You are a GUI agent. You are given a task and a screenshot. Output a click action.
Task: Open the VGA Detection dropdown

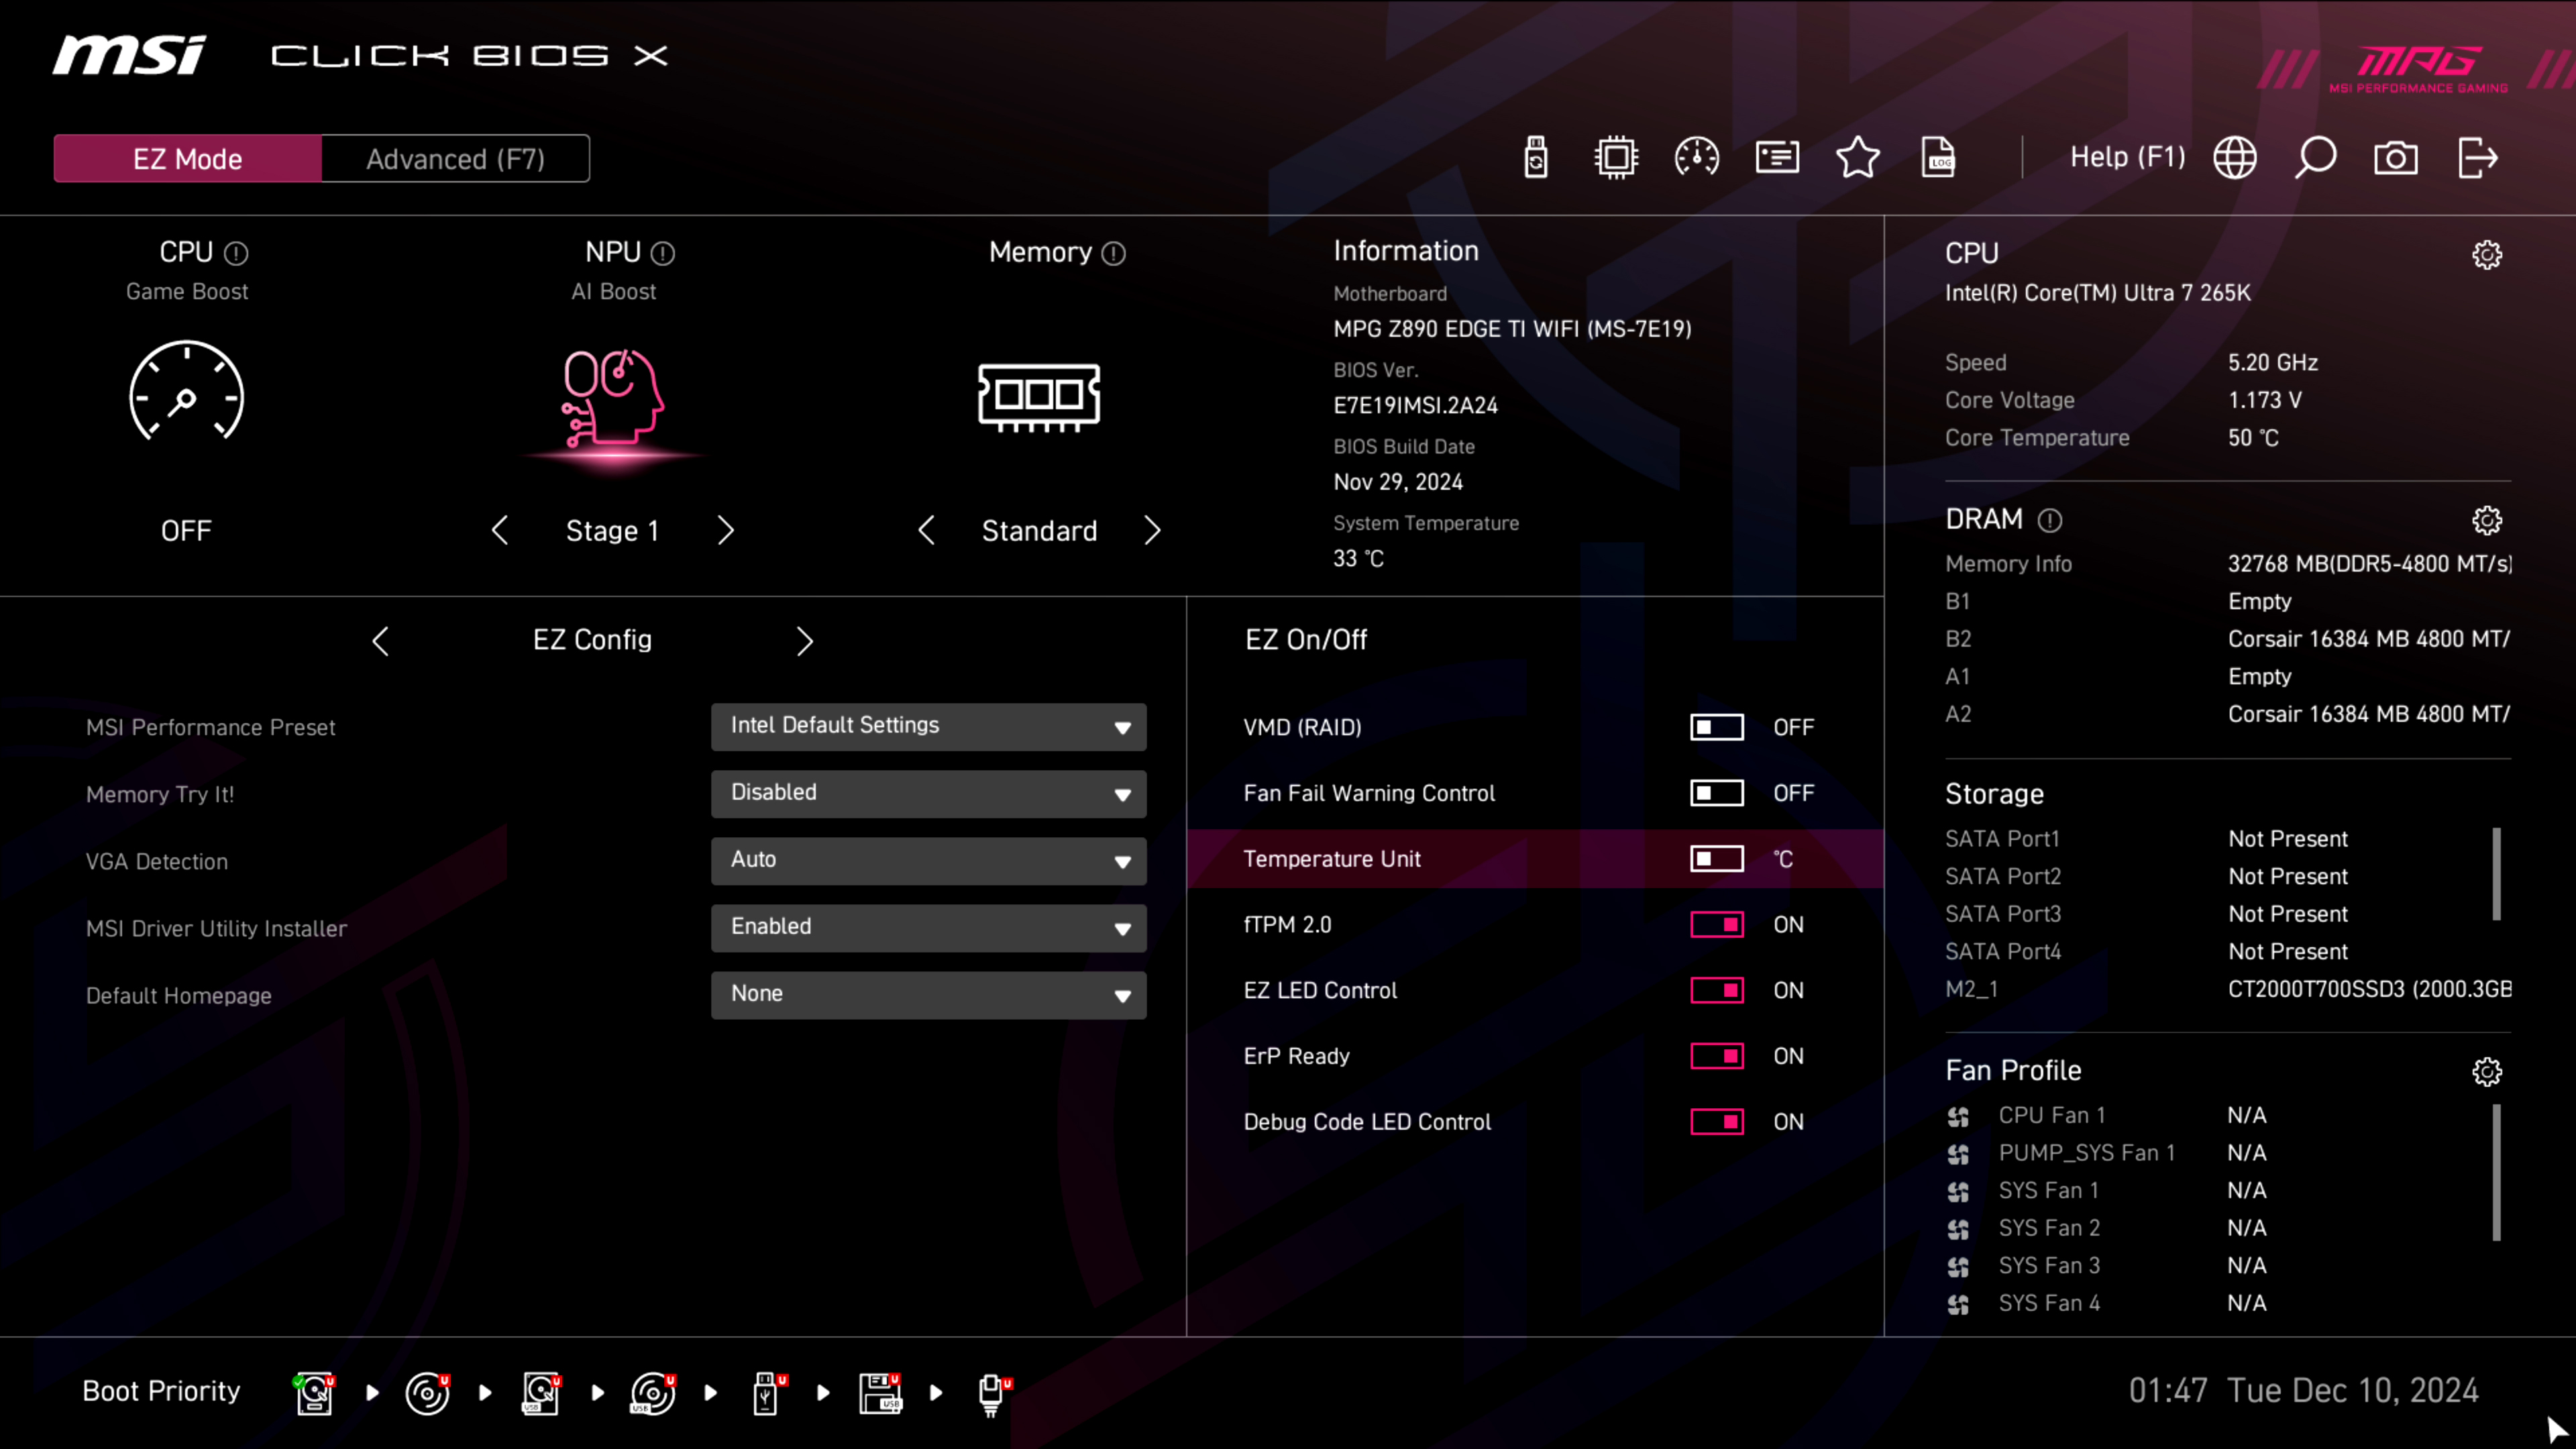928,860
